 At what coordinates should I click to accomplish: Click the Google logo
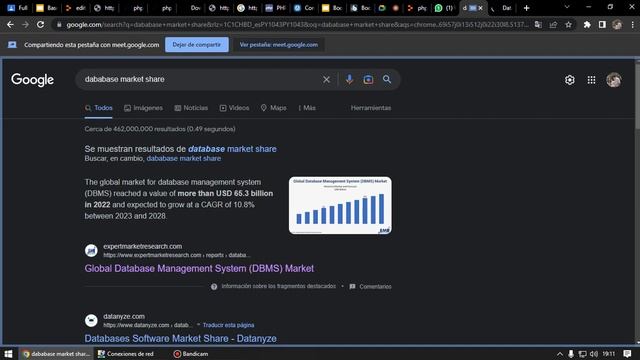pos(32,80)
